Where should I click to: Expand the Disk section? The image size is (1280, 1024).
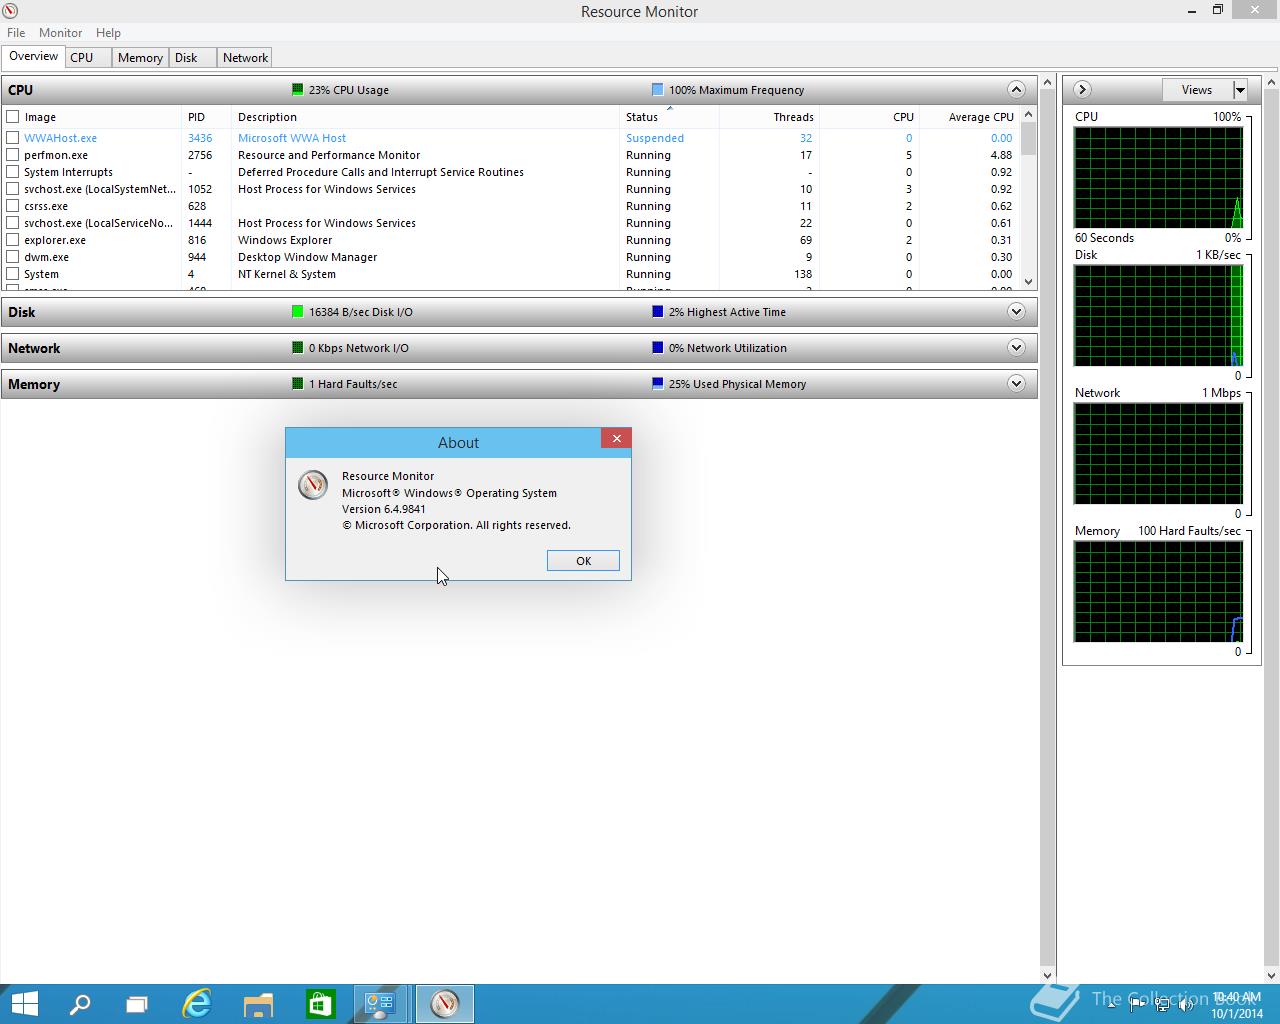click(1016, 311)
